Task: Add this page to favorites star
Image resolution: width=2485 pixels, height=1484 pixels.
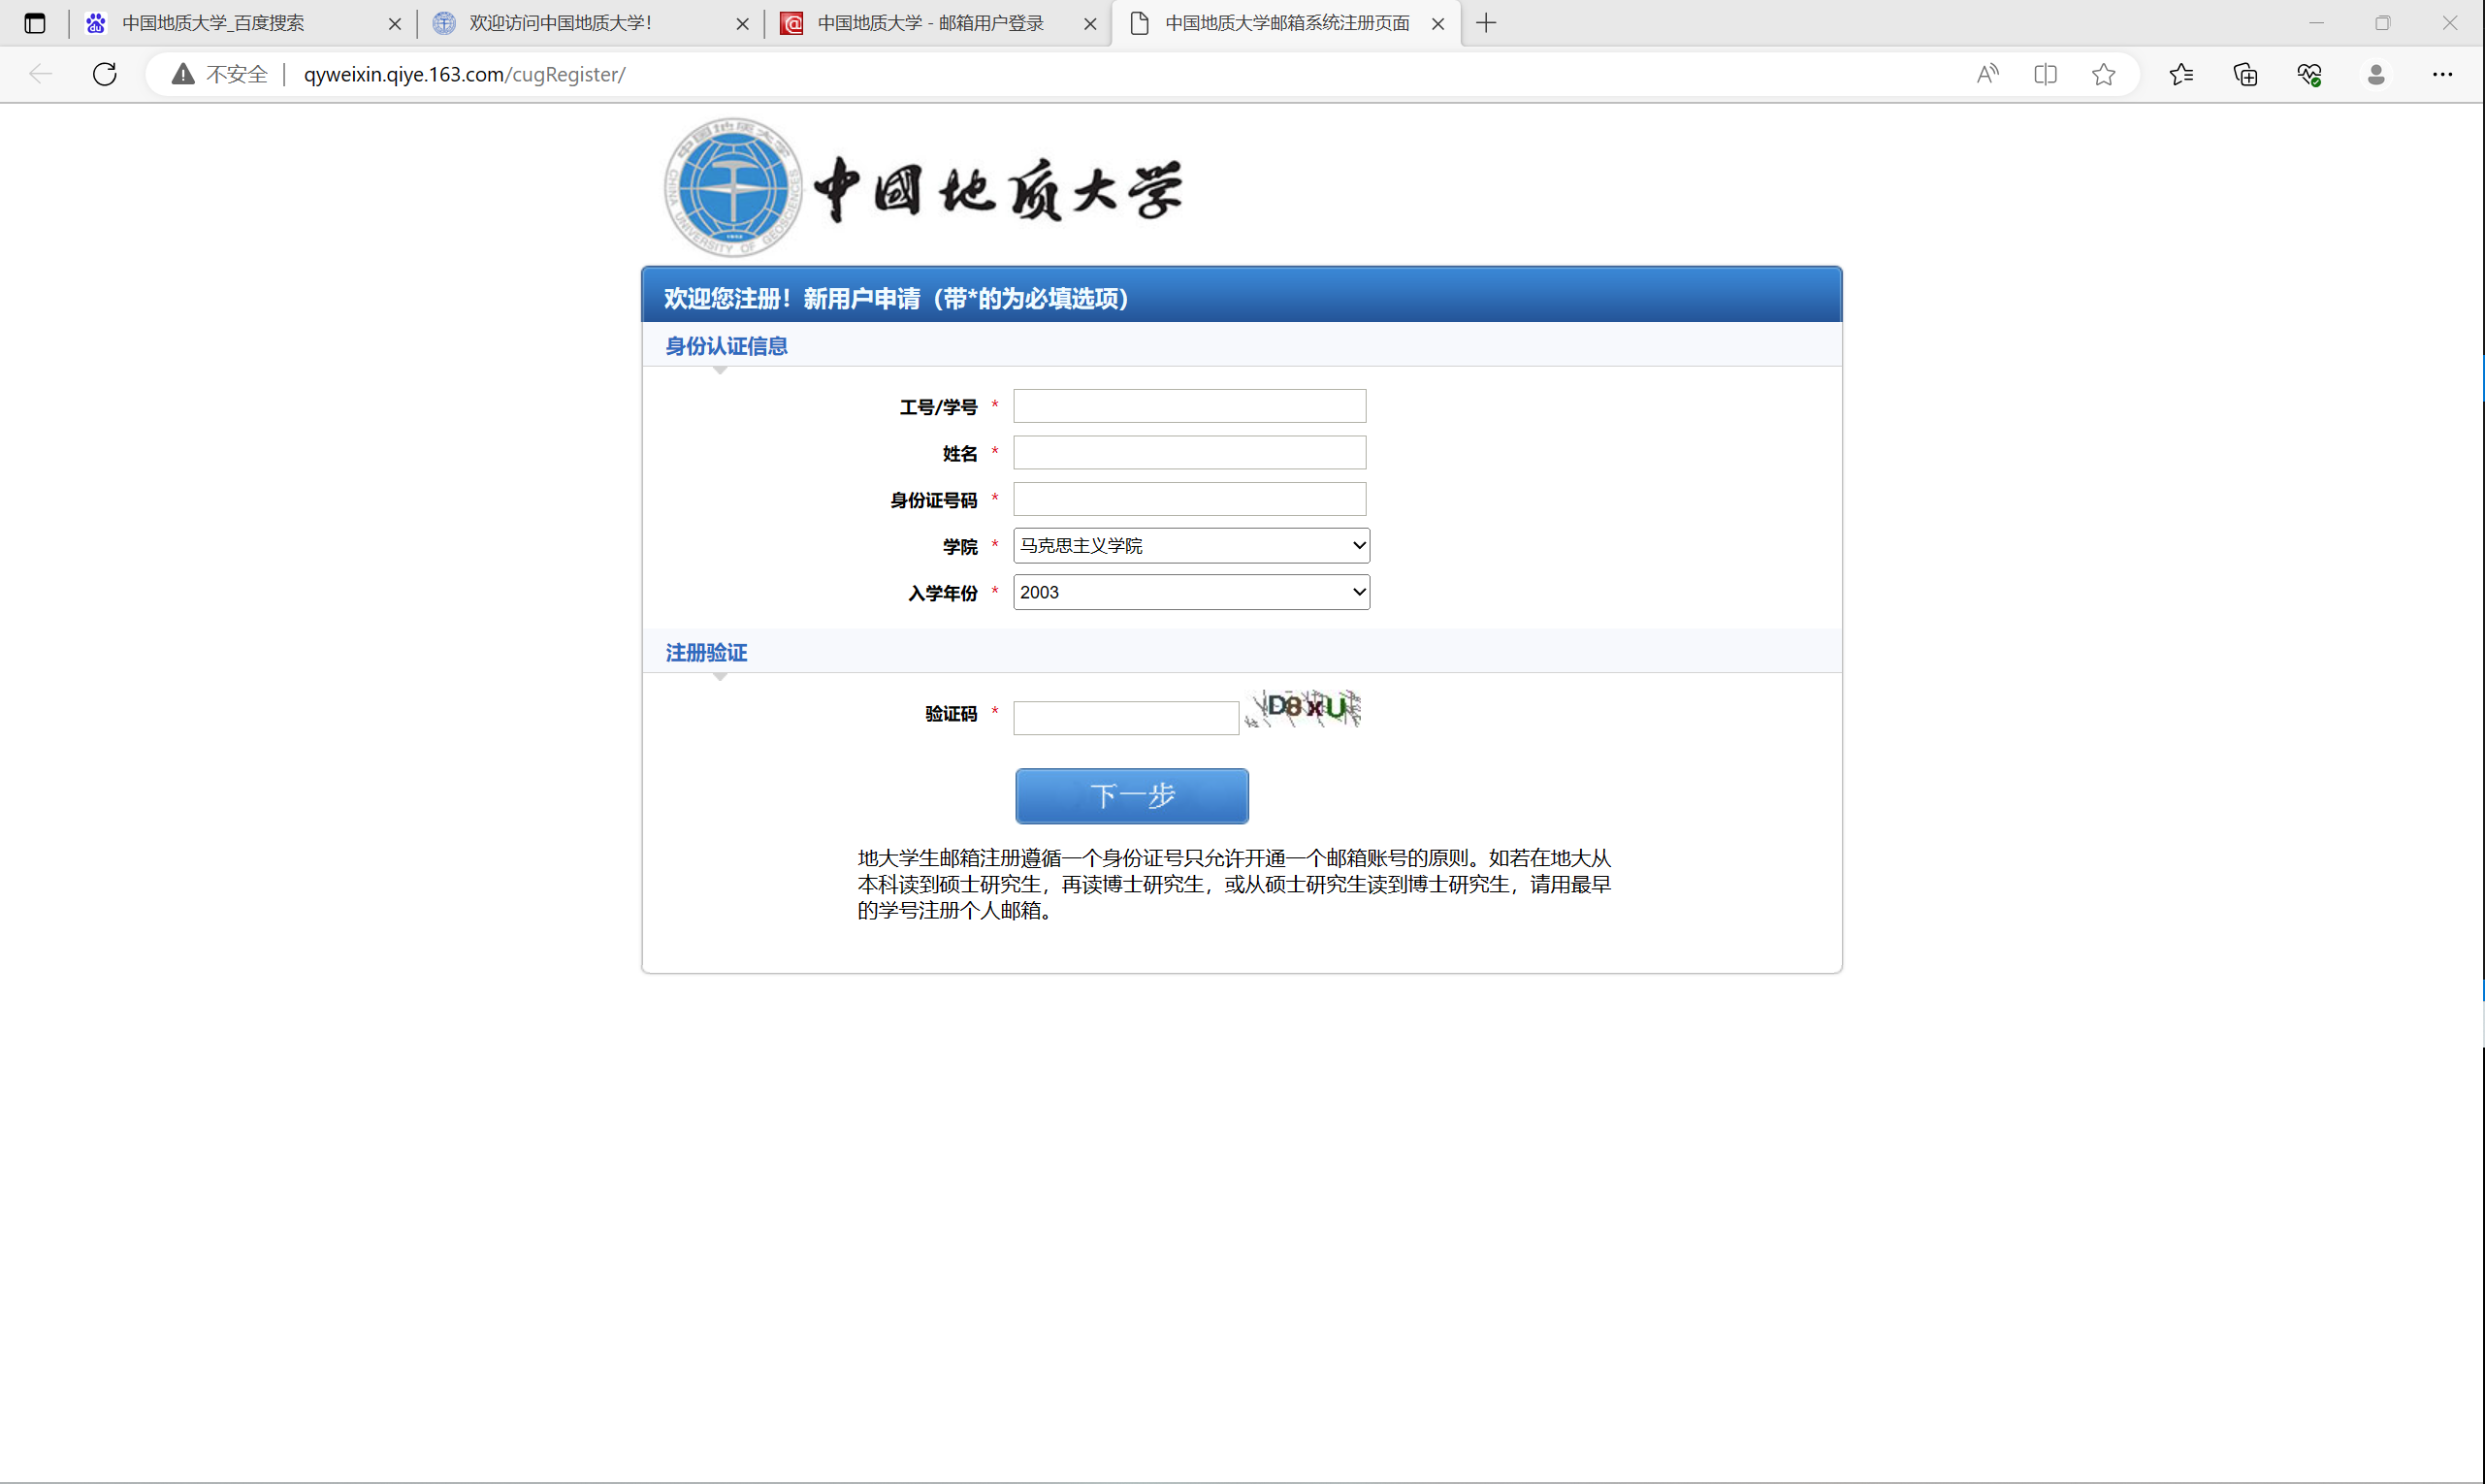Action: click(2103, 74)
